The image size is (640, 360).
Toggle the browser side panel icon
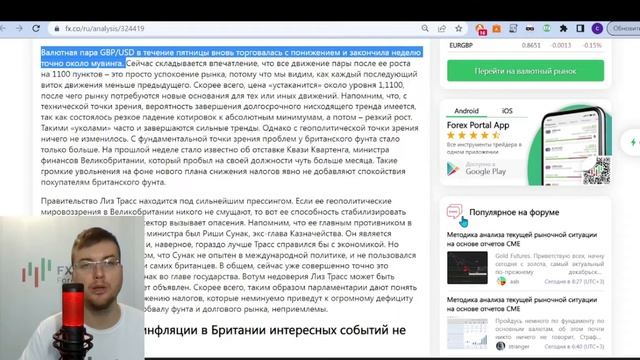(580, 28)
